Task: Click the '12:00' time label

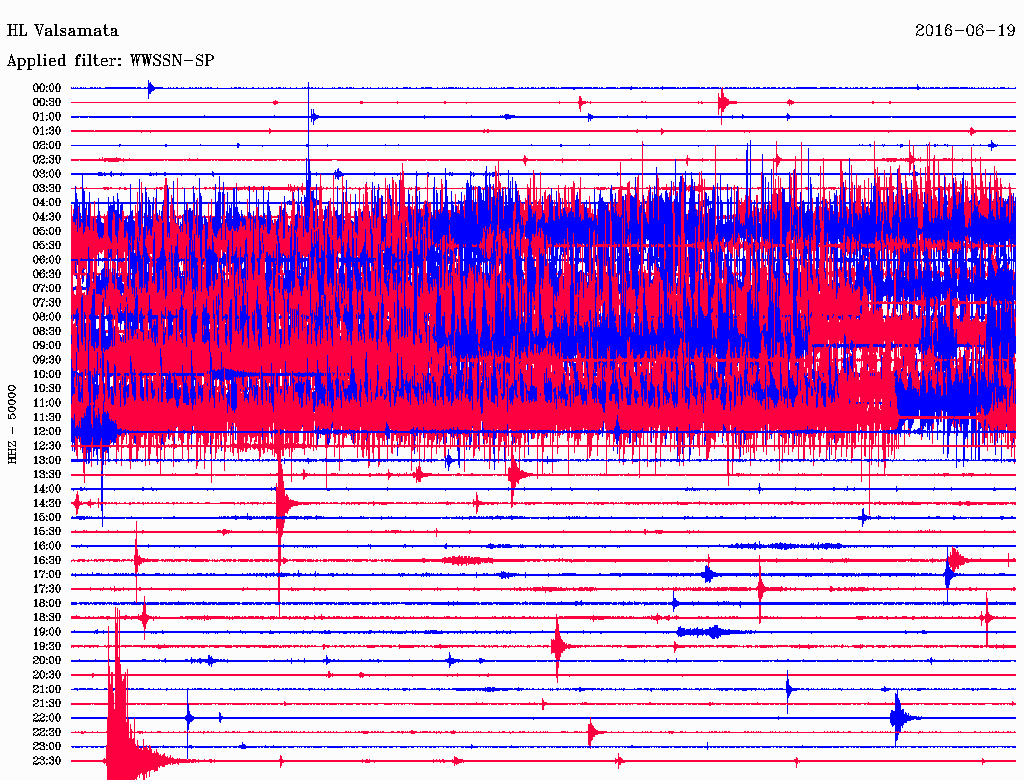Action: [x=47, y=431]
